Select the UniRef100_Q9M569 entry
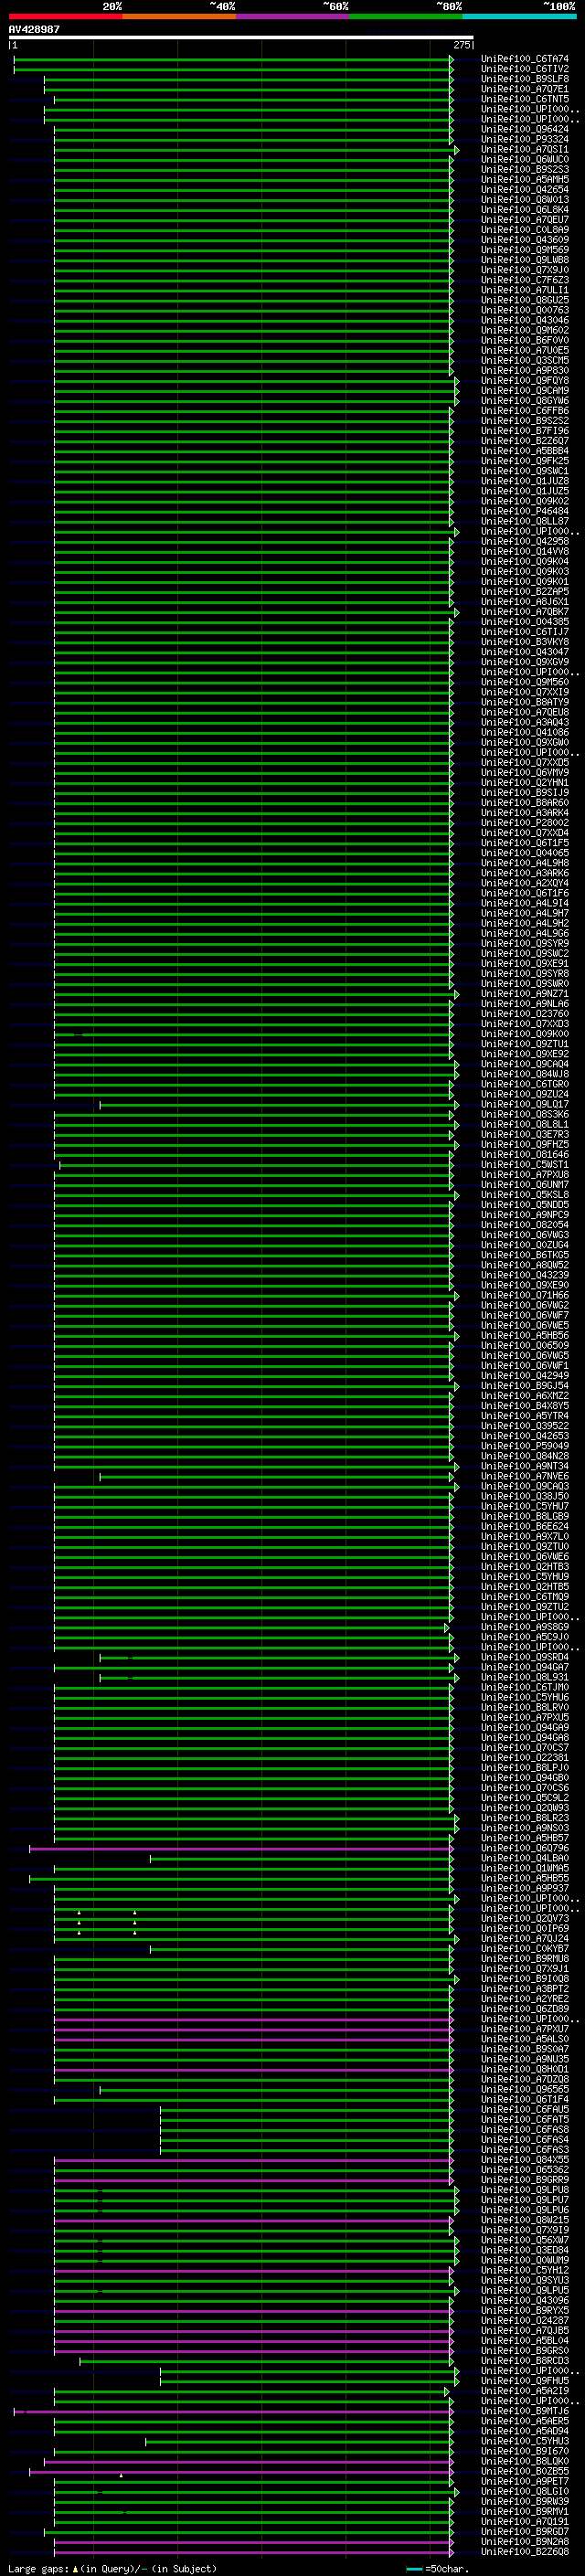This screenshot has width=585, height=2576. (525, 249)
